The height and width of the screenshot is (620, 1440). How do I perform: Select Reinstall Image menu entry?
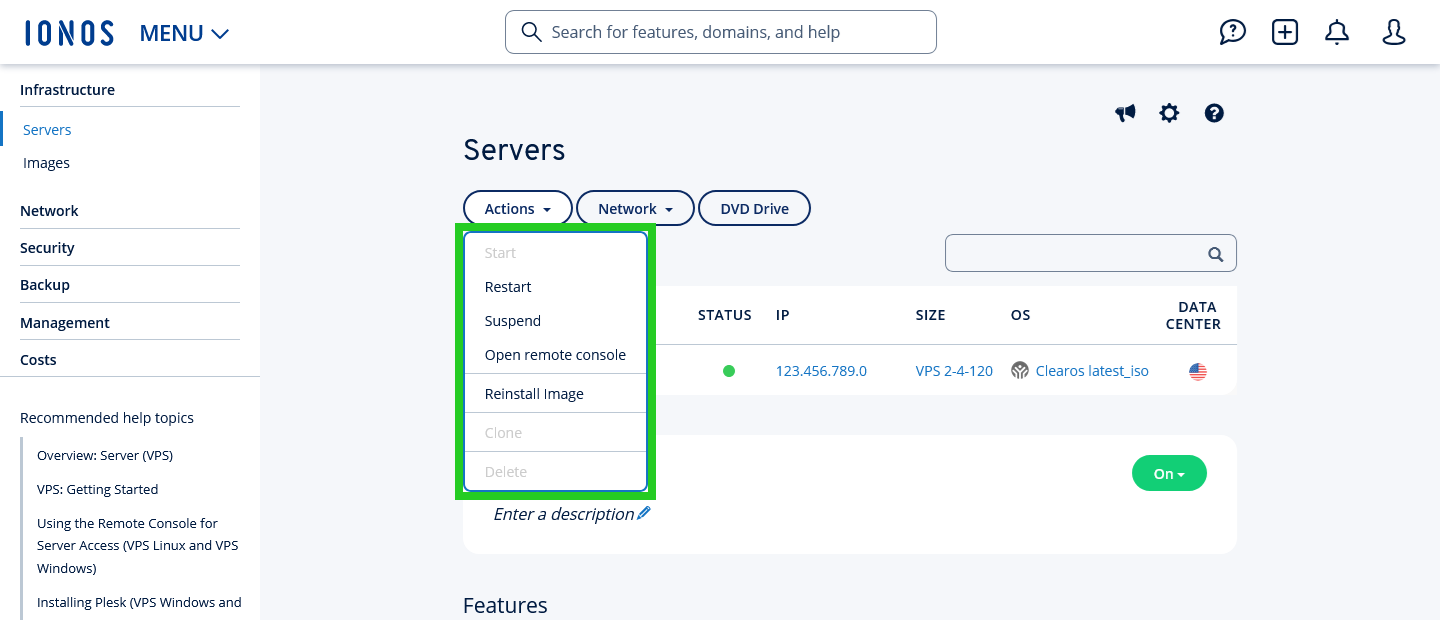[534, 394]
